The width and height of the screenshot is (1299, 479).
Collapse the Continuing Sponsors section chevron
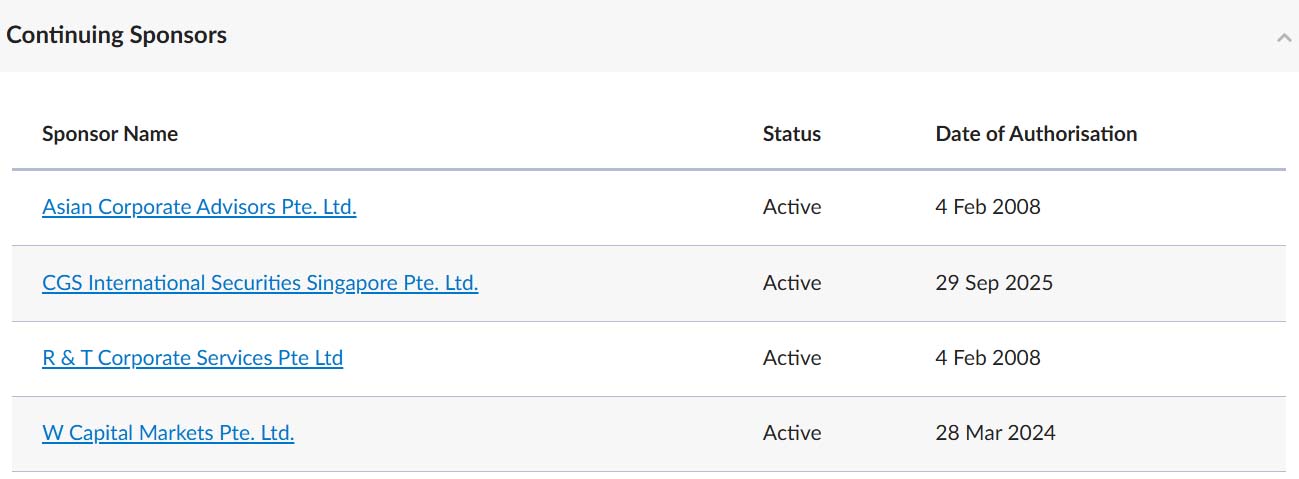pyautogui.click(x=1283, y=38)
